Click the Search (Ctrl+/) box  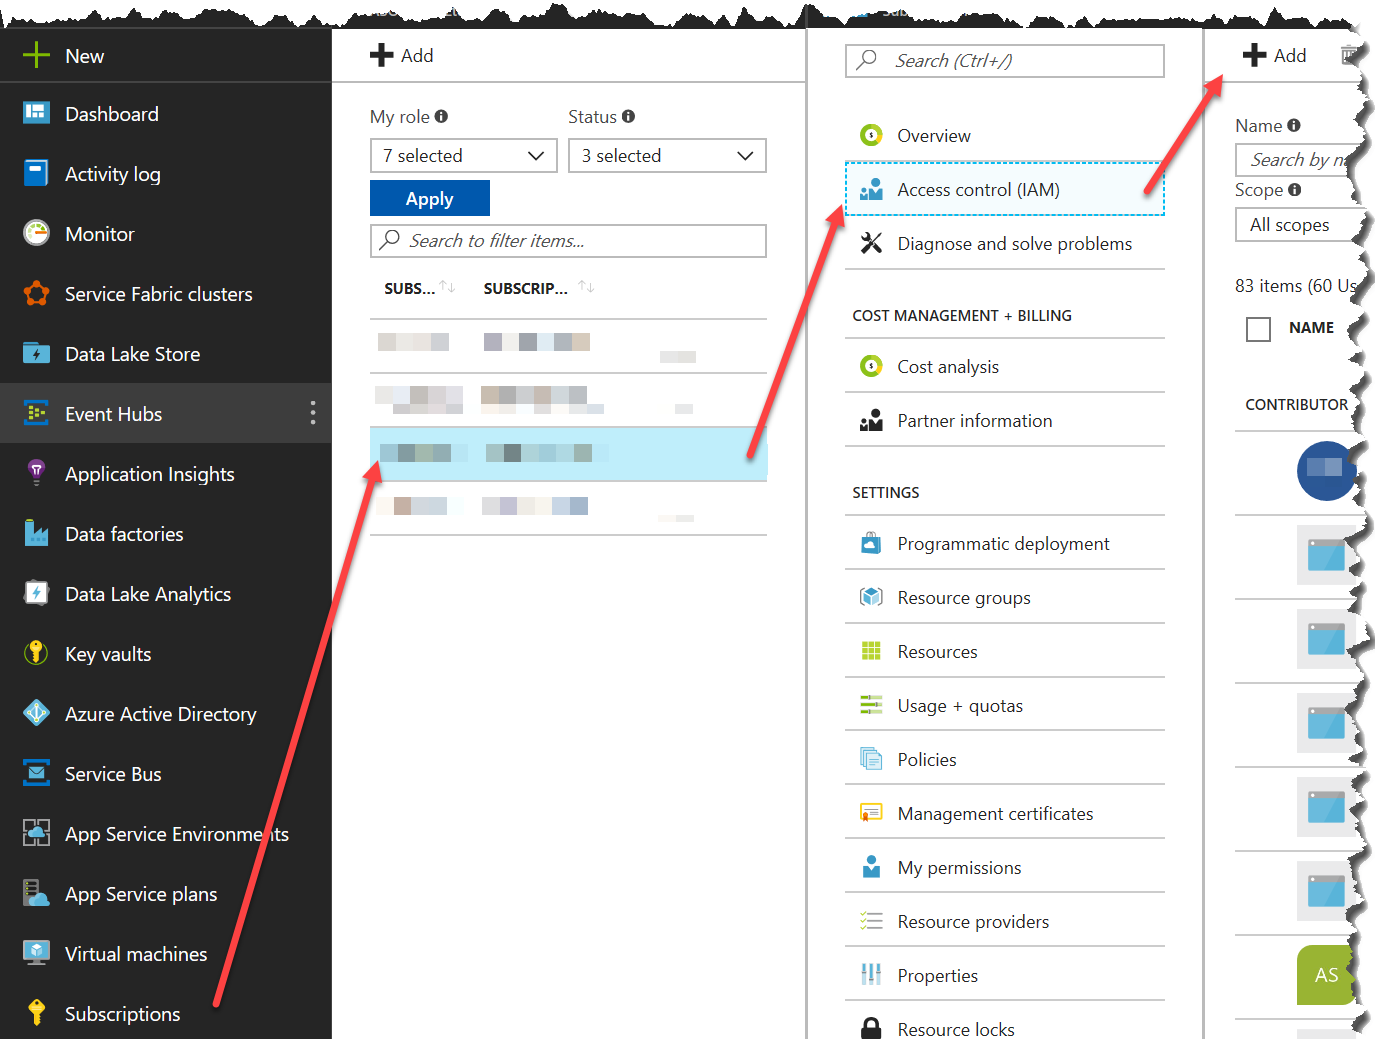click(1004, 60)
